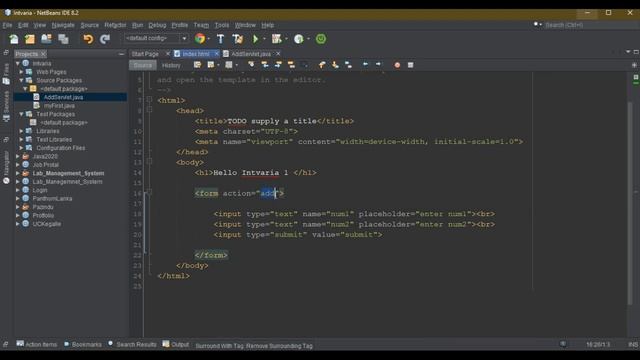
Task: Undo the last edit
Action: (88, 39)
